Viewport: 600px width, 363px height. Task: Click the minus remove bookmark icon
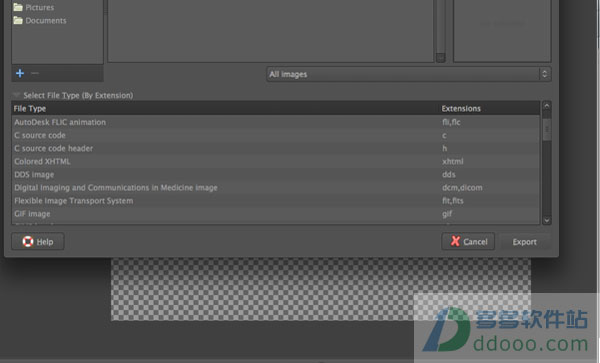click(x=35, y=73)
